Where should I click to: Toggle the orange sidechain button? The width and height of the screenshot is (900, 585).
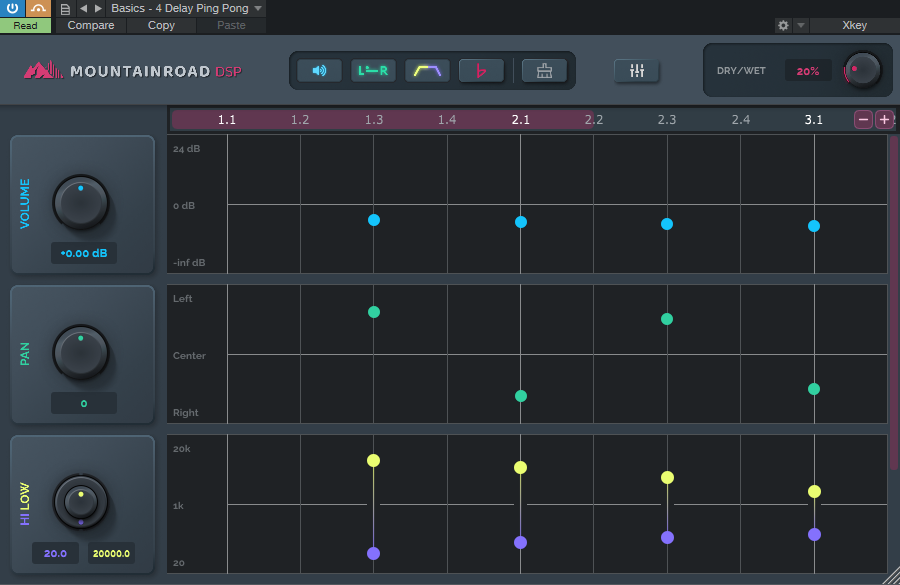(38, 8)
